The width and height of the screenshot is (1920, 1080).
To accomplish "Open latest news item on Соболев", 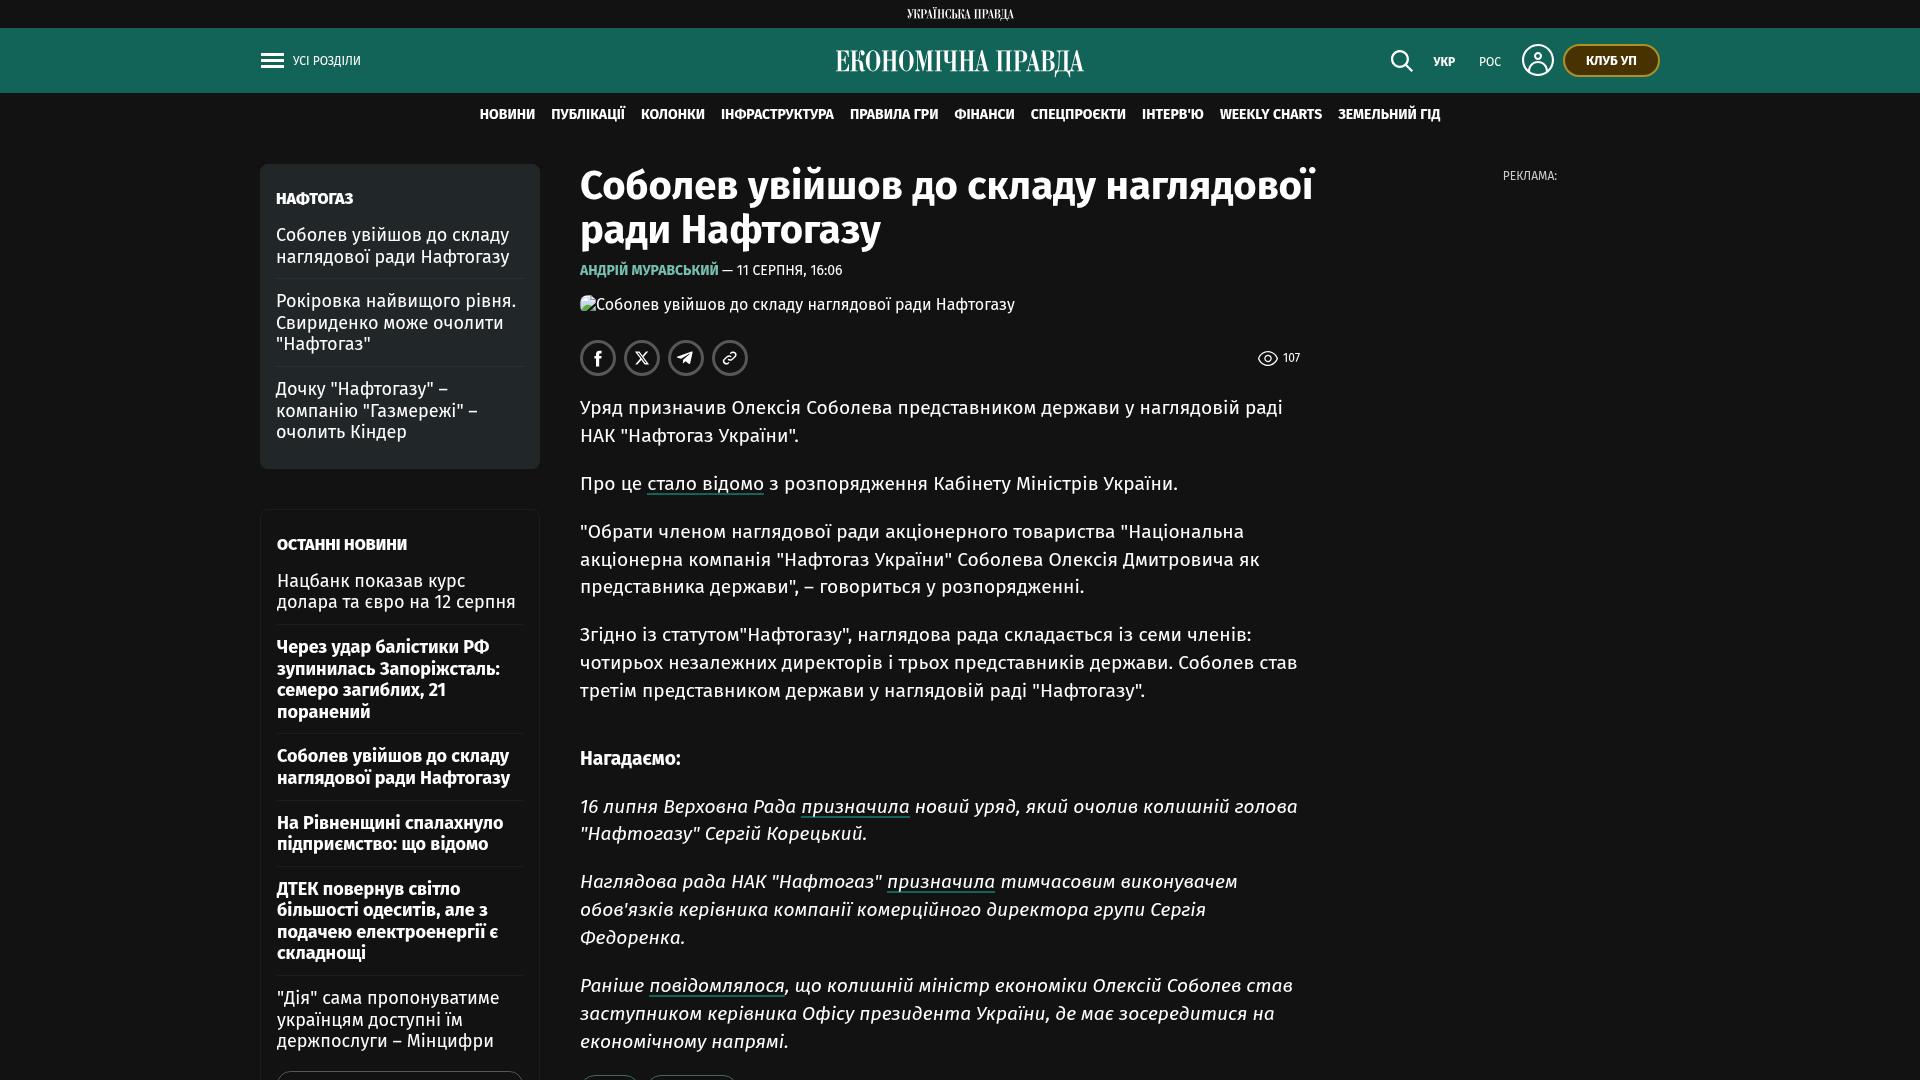I will (393, 767).
